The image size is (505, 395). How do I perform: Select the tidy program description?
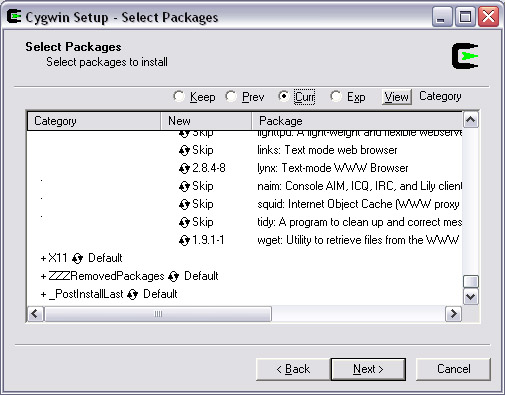(x=359, y=222)
